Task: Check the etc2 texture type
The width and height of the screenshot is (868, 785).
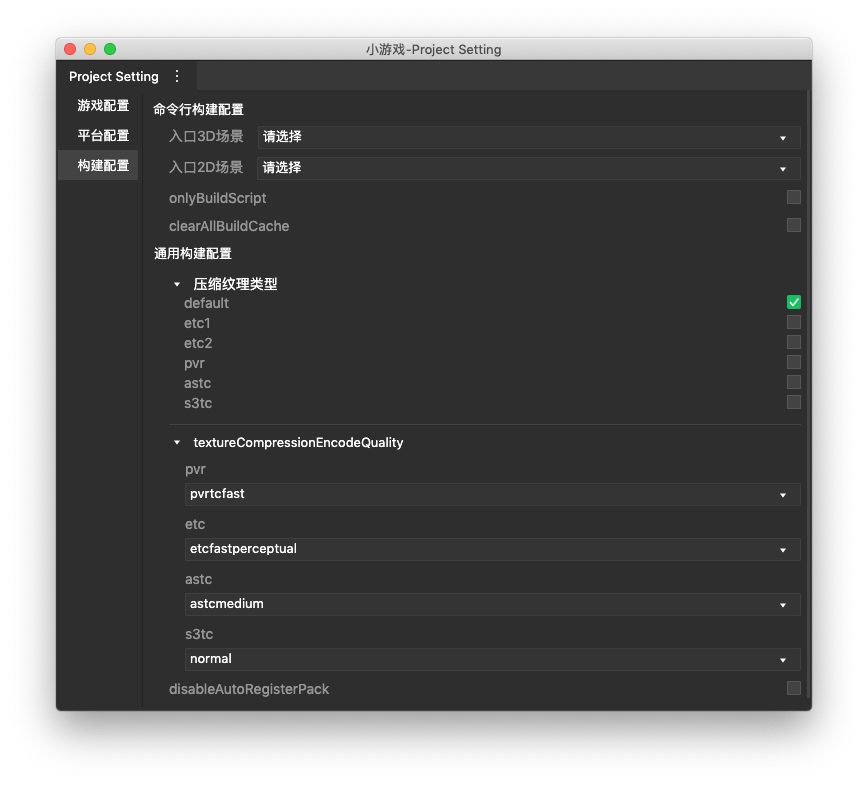Action: click(x=793, y=342)
